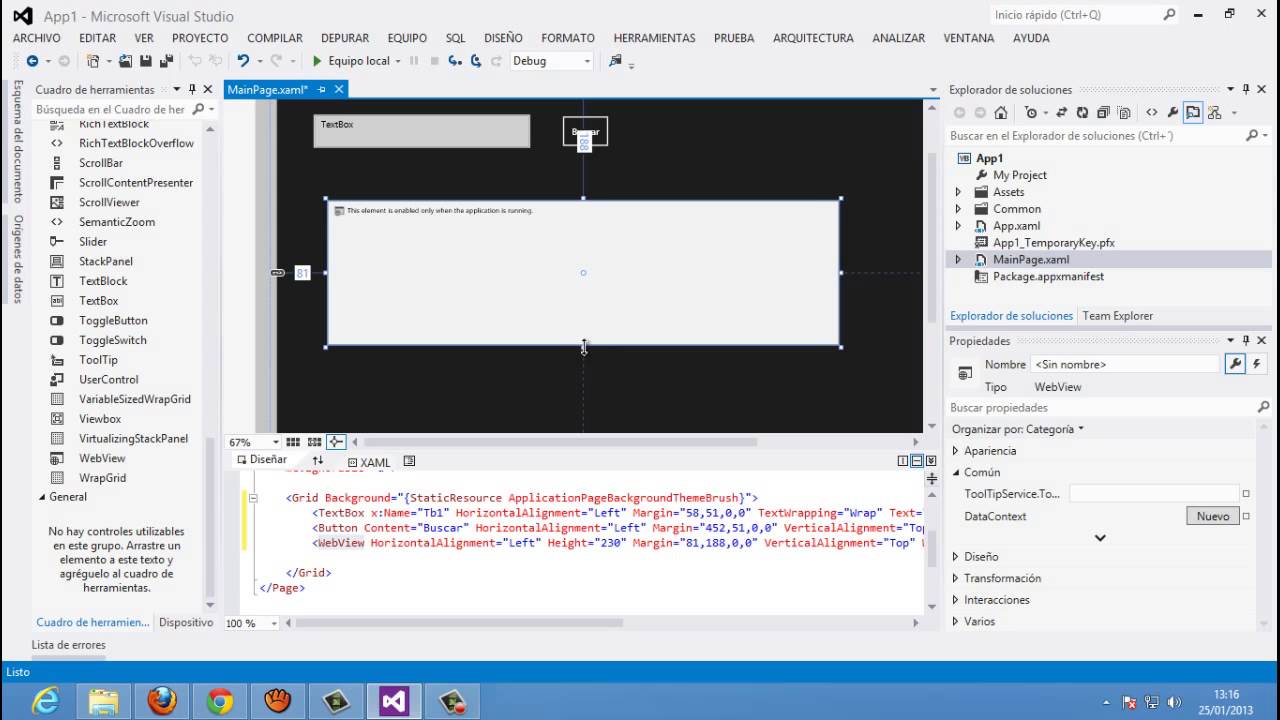This screenshot has width=1280, height=720.
Task: Select WebView control in toolbox
Action: 102,458
